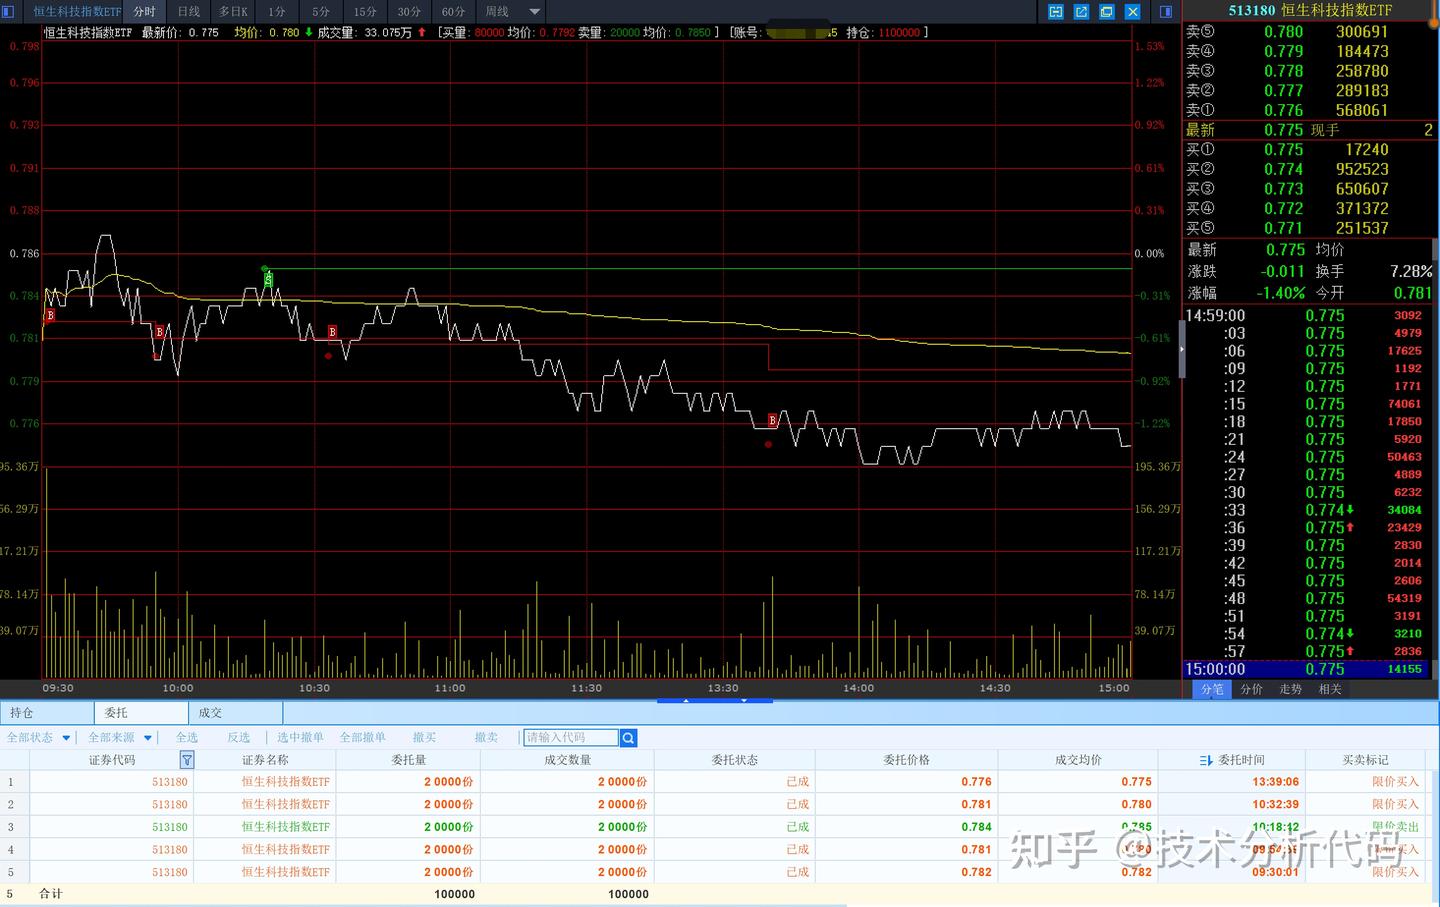Click the collapse handle beside the tick list

tap(1182, 350)
